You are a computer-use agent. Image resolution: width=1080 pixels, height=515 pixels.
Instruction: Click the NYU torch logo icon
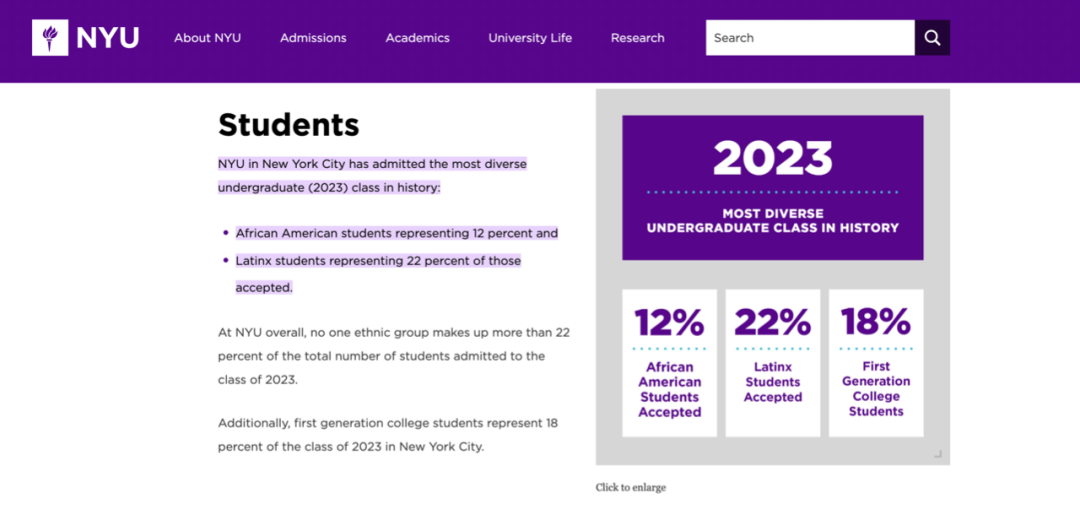(50, 38)
